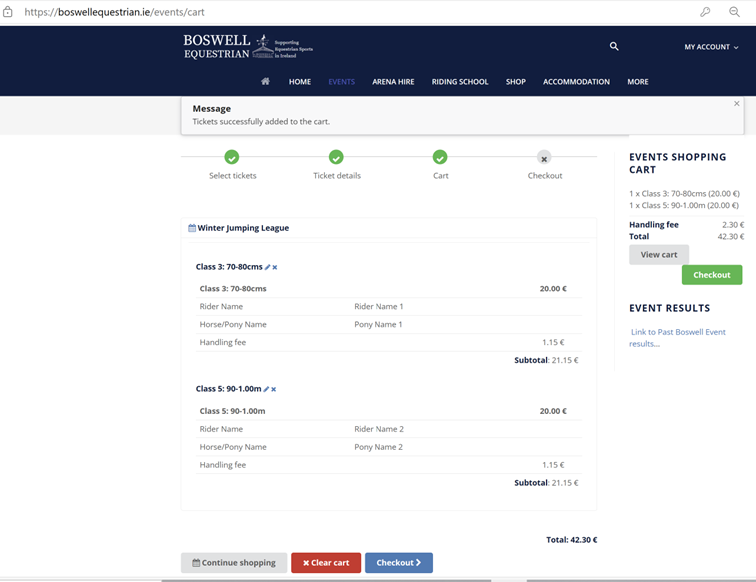This screenshot has width=756, height=582.
Task: Click the horizontal scrollbar at page bottom
Action: pyautogui.click(x=326, y=581)
